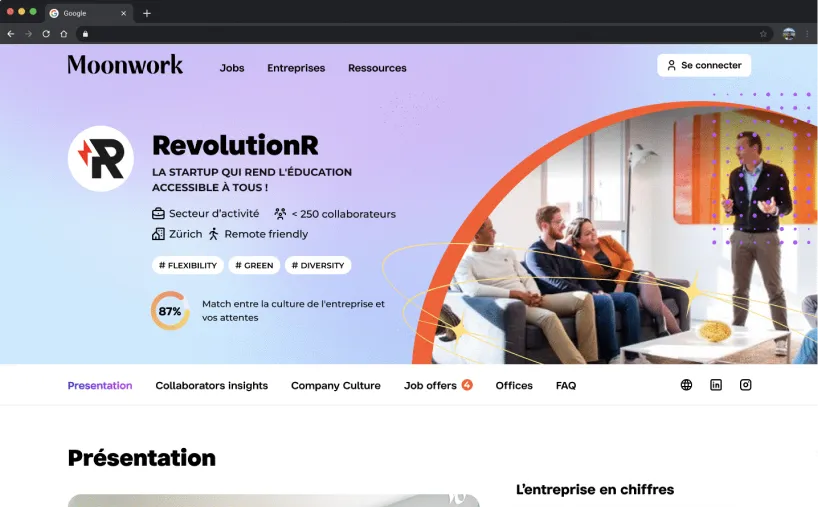
Task: Open the Ressources menu
Action: (377, 68)
